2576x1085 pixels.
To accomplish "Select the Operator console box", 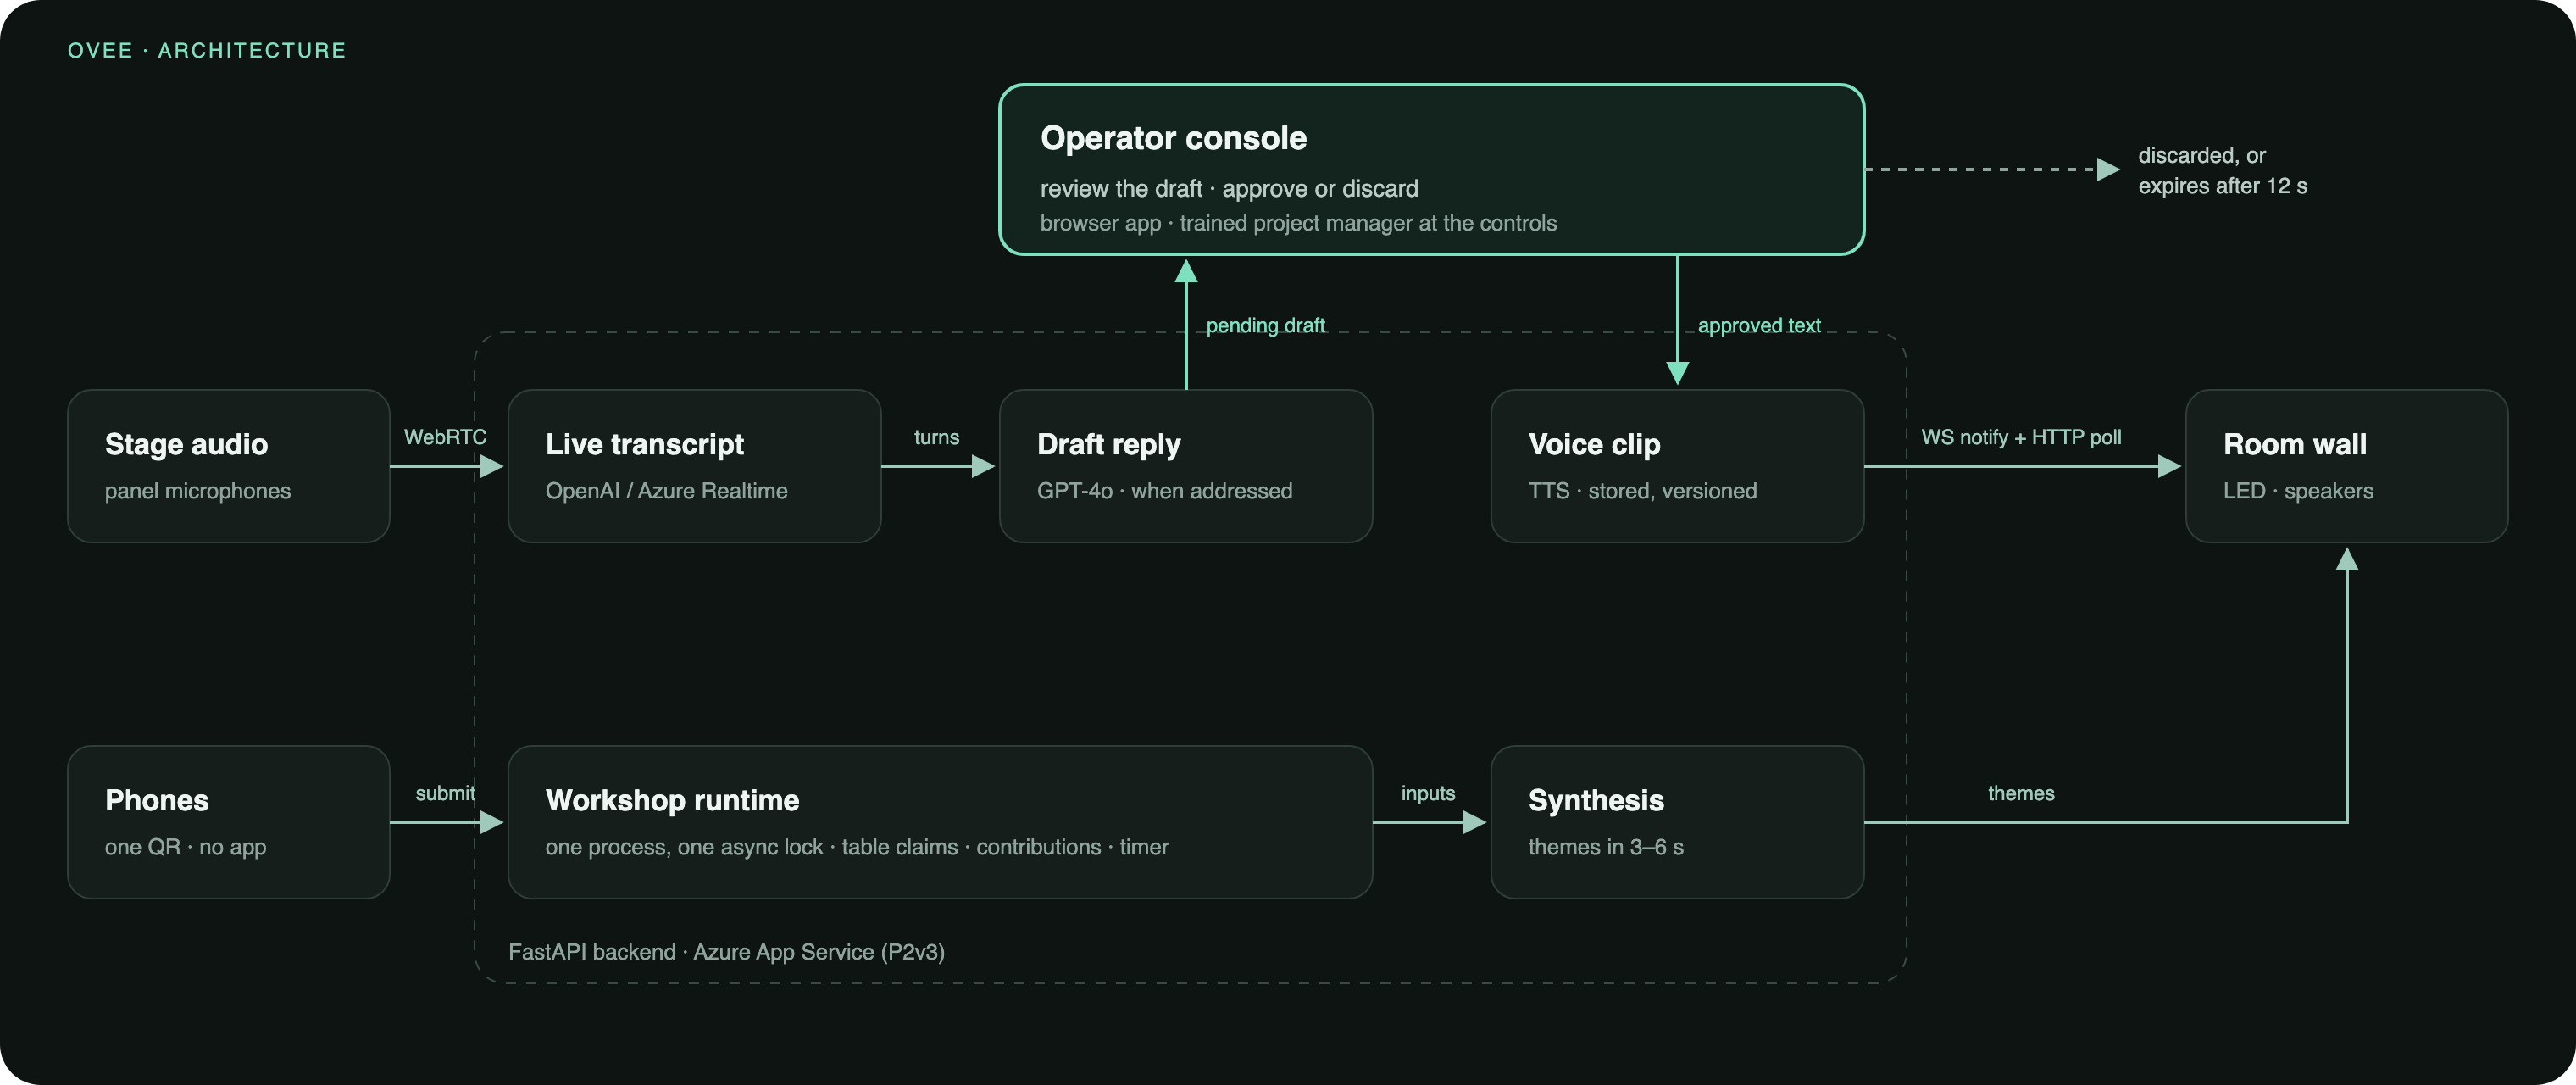I will click(1431, 169).
